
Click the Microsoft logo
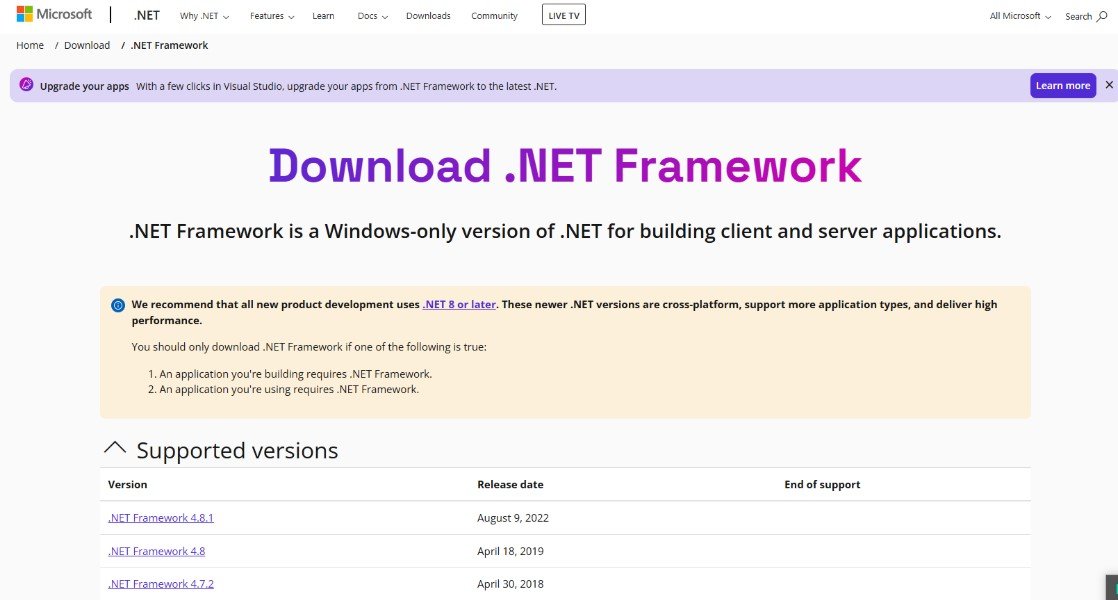pyautogui.click(x=54, y=14)
